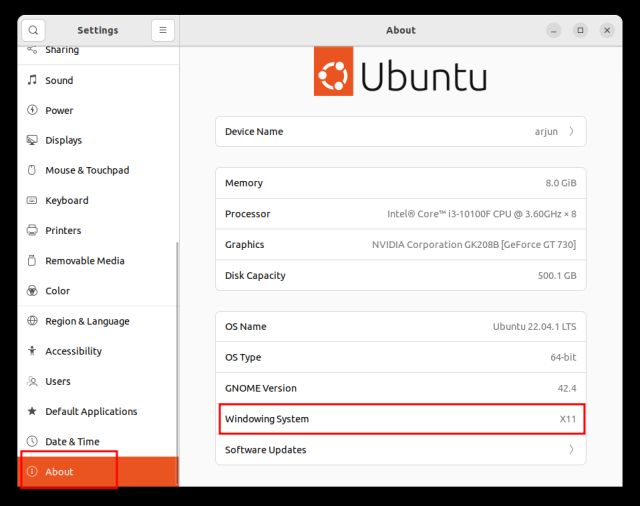Click the Intel Core i3-10100F processor value
640x506 pixels.
pyautogui.click(x=482, y=214)
